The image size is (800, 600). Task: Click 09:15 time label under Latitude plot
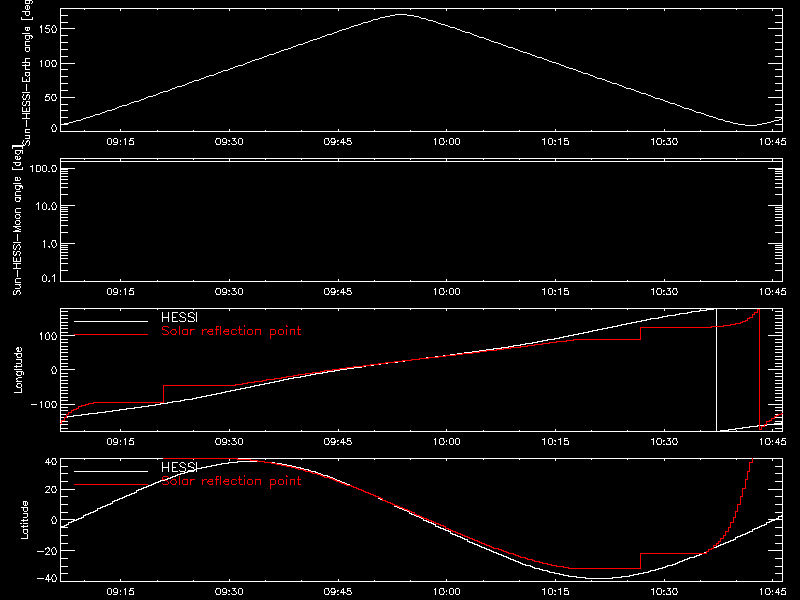pos(120,592)
